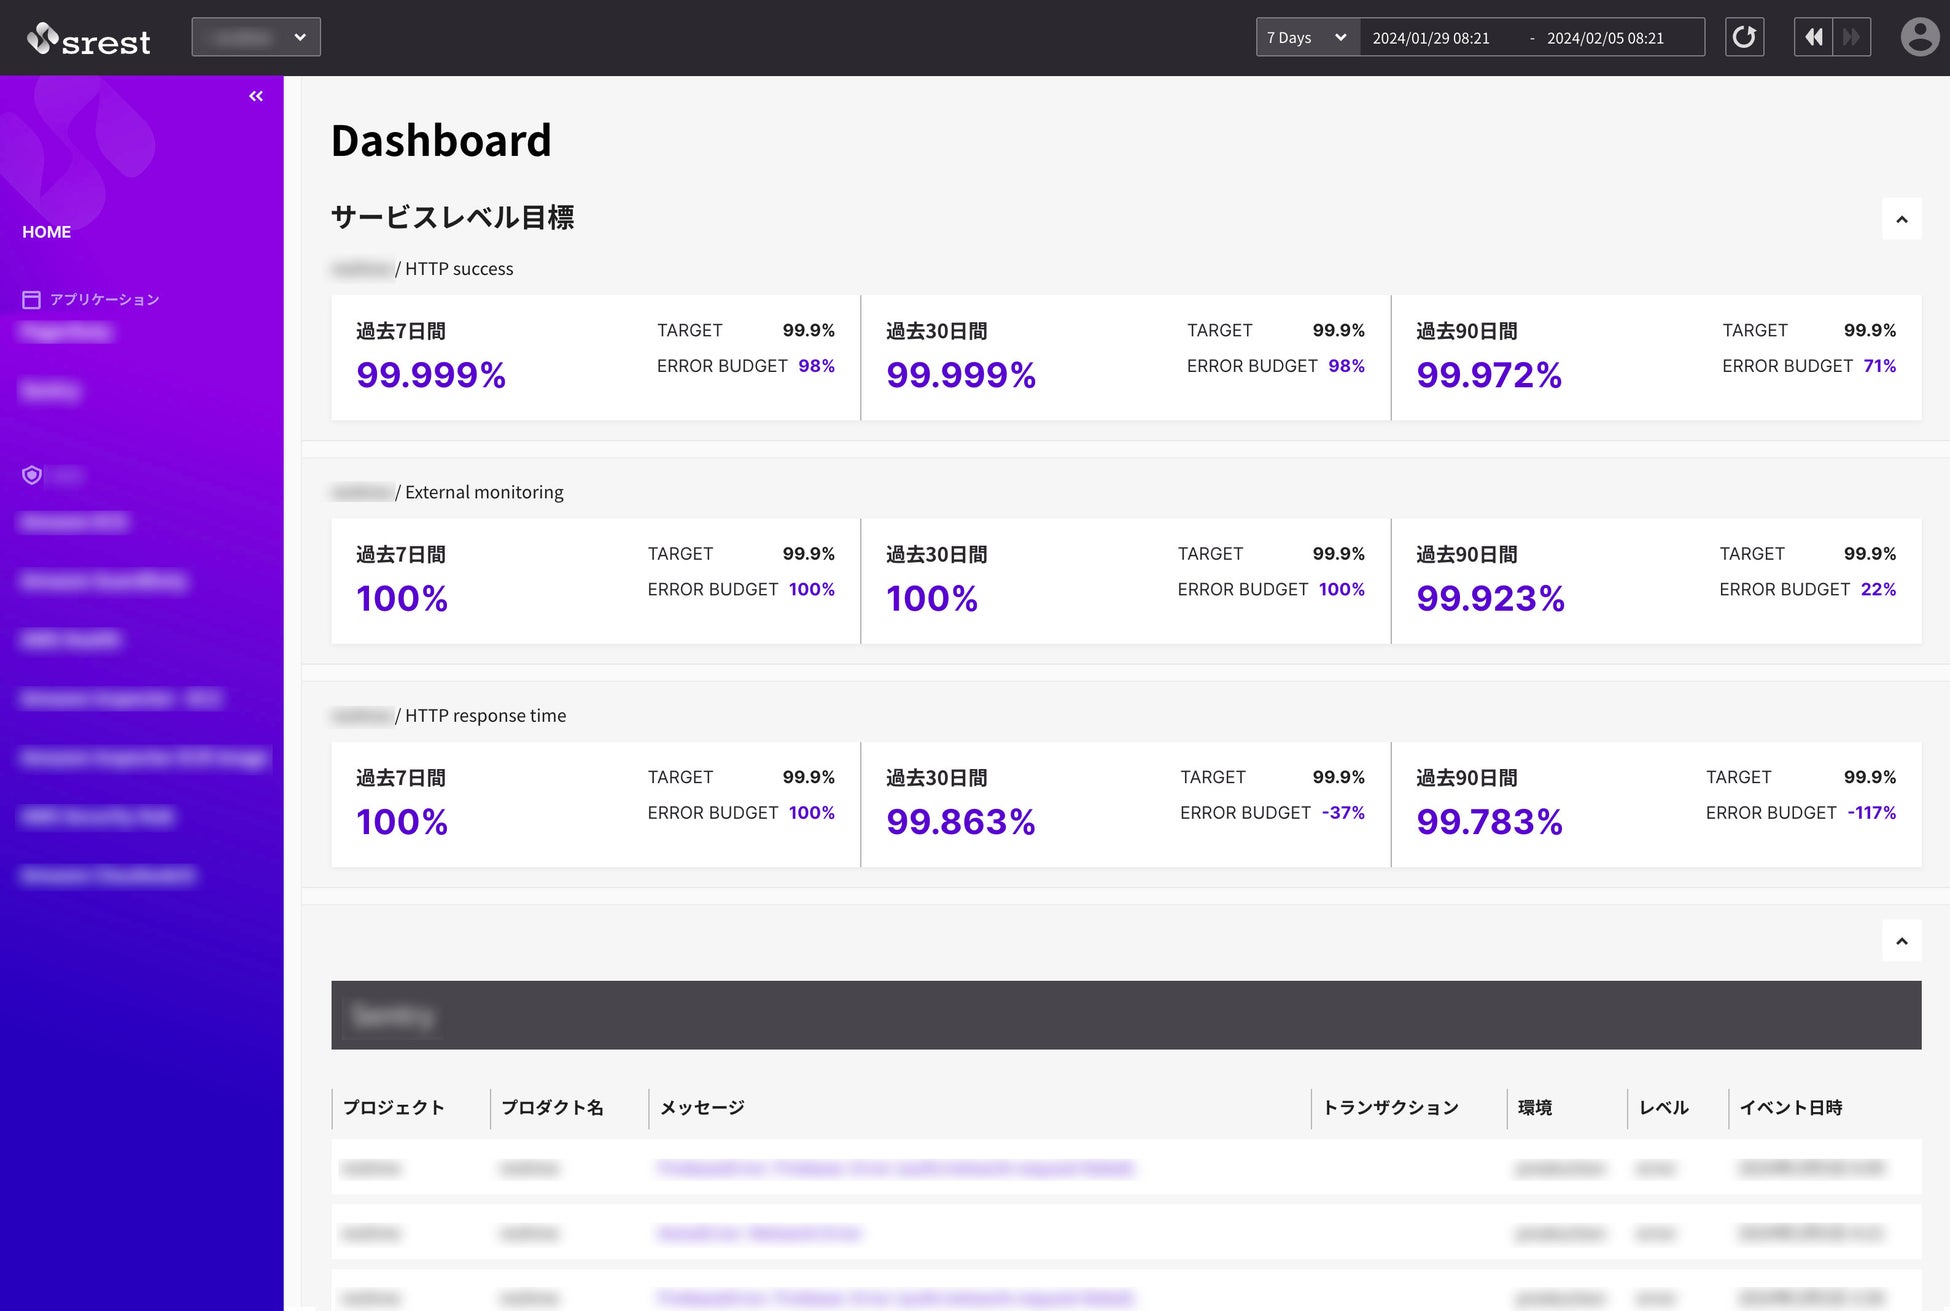Sort by the イベント日時 column header
The width and height of the screenshot is (1950, 1311).
(1790, 1108)
